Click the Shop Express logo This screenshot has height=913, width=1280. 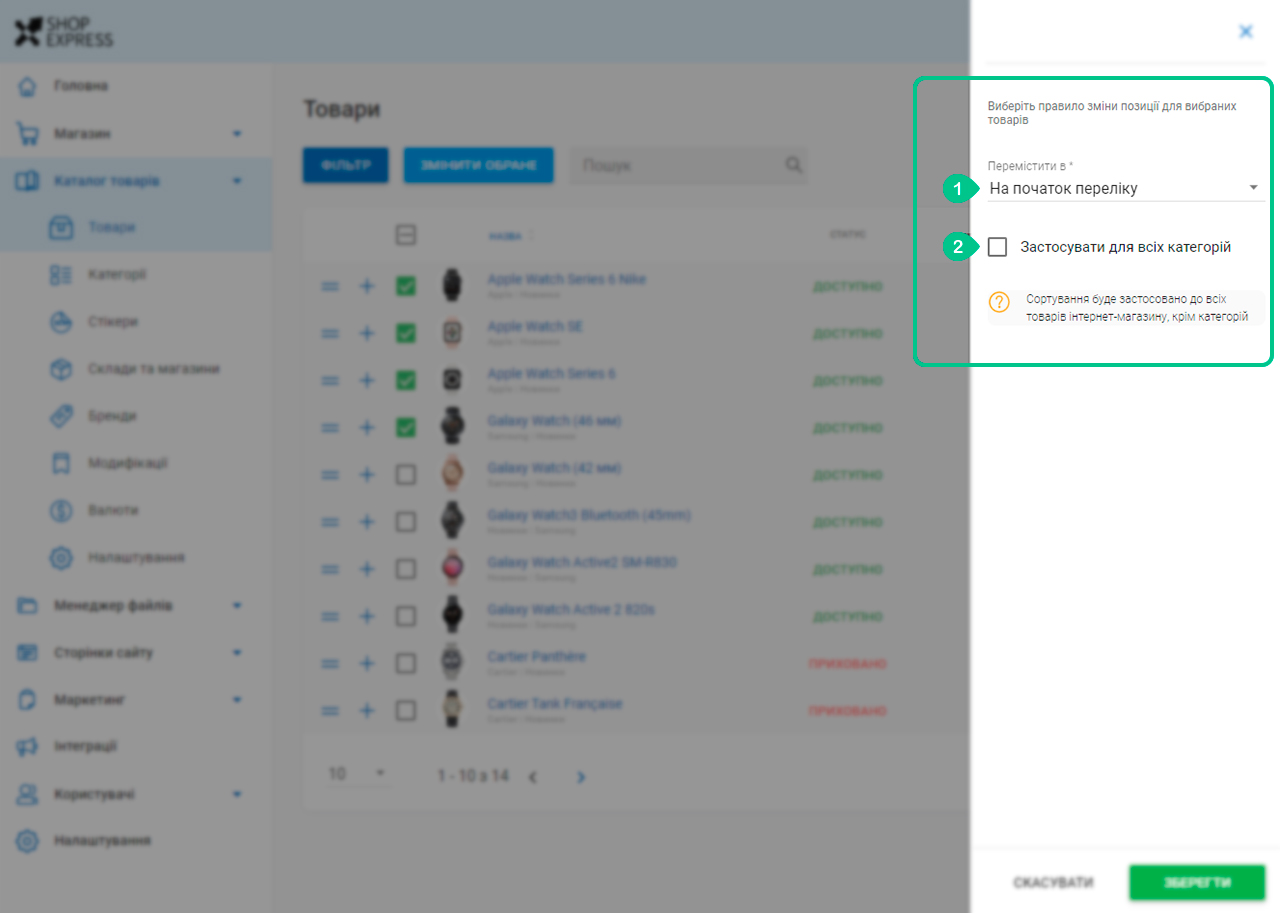click(63, 31)
